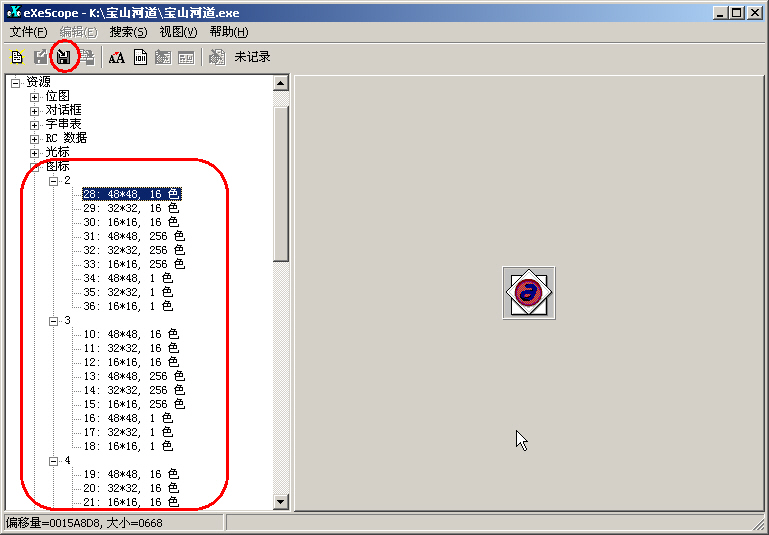Click the icon preview image

(x=529, y=293)
